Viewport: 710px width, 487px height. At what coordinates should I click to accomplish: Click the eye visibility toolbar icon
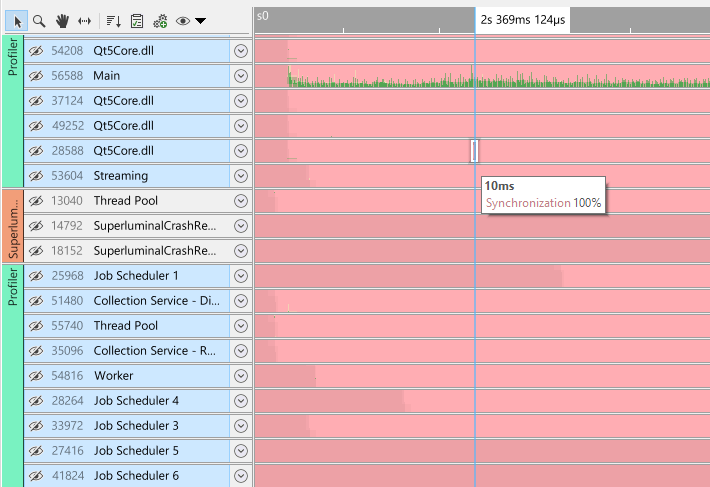tap(182, 20)
